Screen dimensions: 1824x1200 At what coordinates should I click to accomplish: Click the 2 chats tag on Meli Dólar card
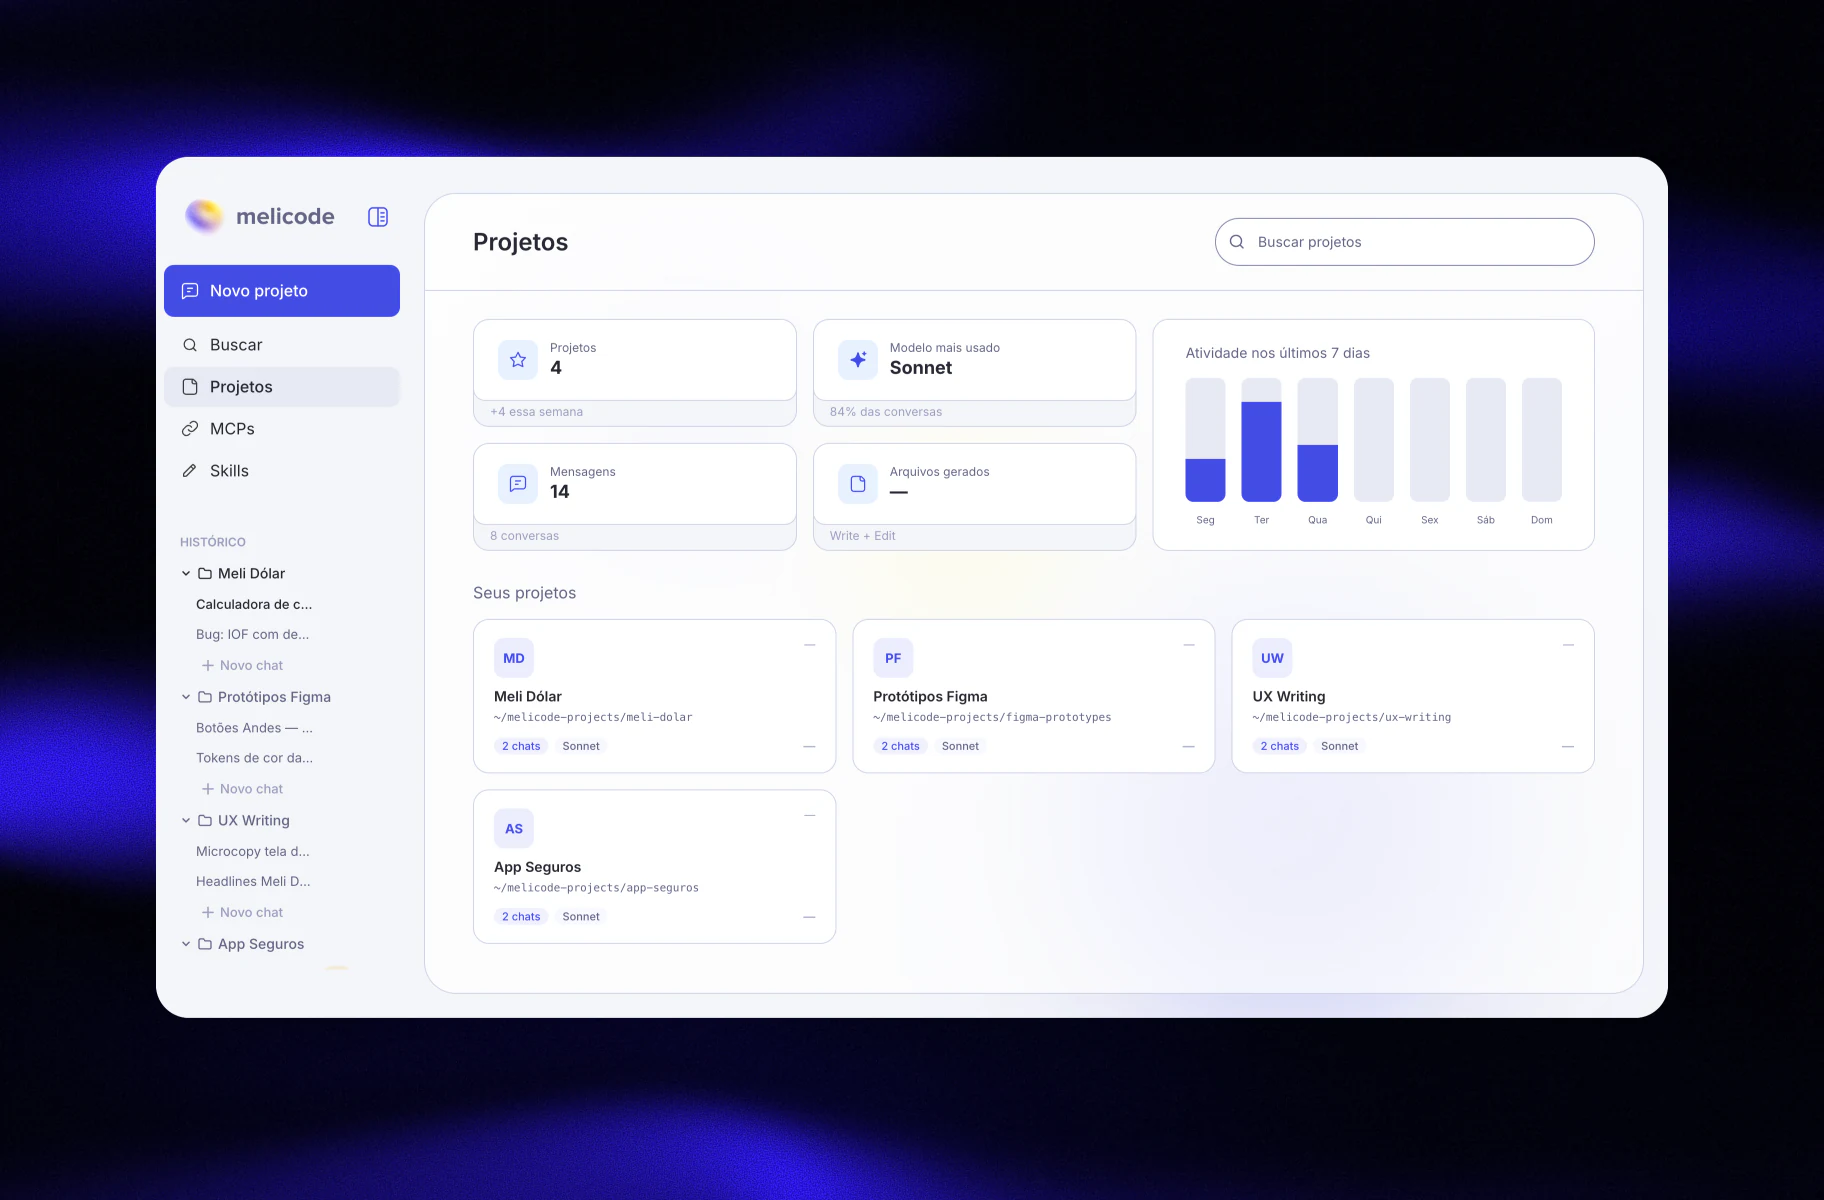pyautogui.click(x=521, y=746)
